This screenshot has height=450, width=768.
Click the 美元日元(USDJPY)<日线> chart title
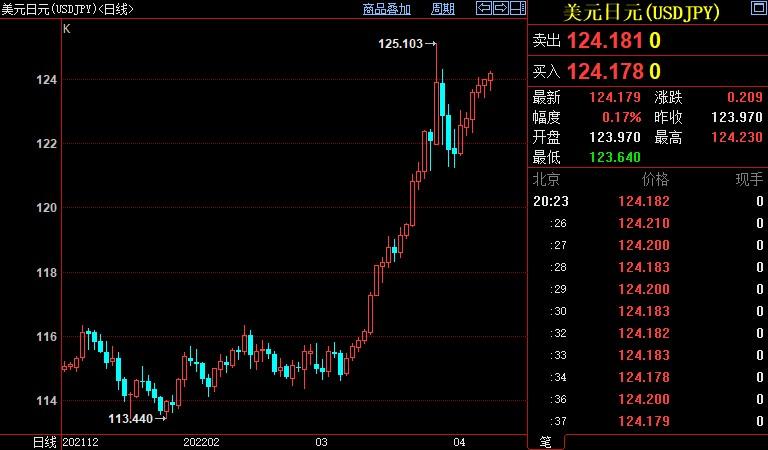click(x=66, y=9)
